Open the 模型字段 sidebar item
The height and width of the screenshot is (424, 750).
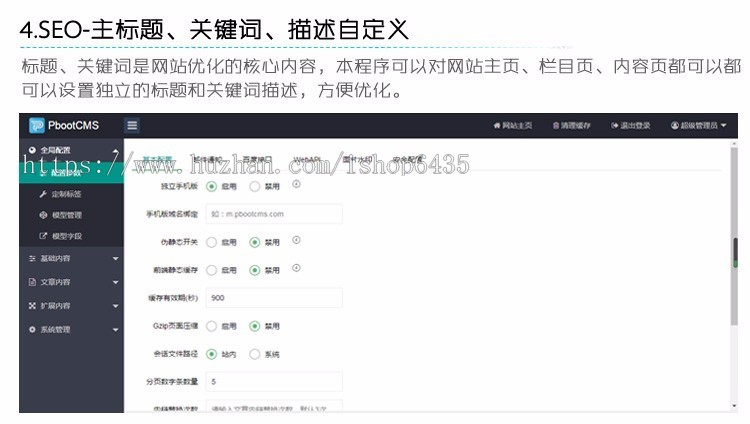(x=71, y=236)
